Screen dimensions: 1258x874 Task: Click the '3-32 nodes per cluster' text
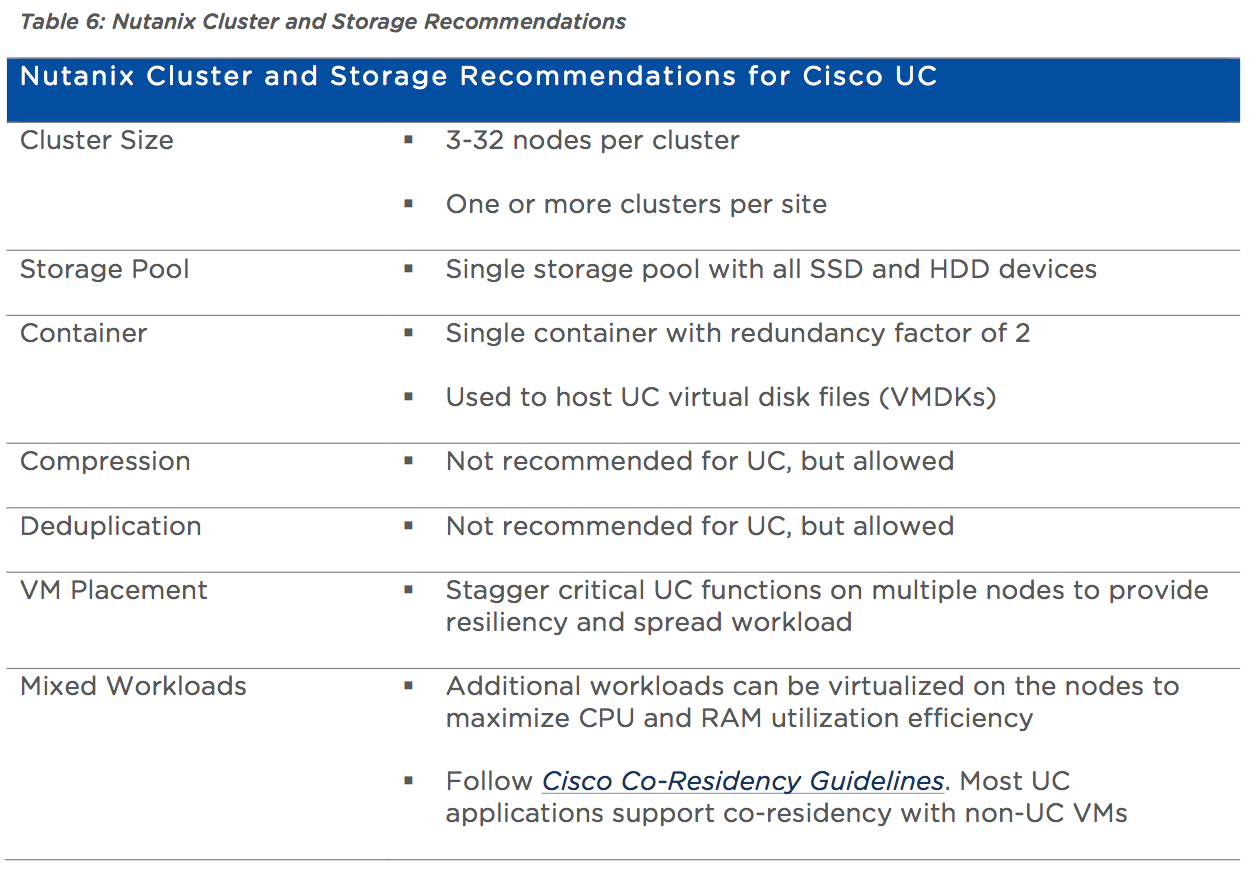click(593, 140)
